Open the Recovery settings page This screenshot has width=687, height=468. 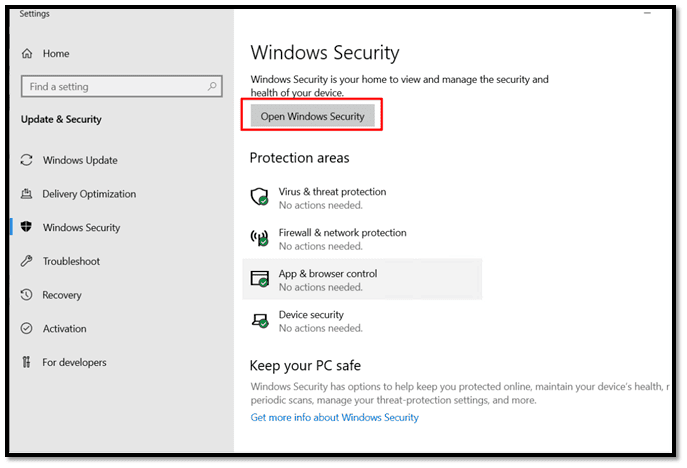tap(62, 295)
